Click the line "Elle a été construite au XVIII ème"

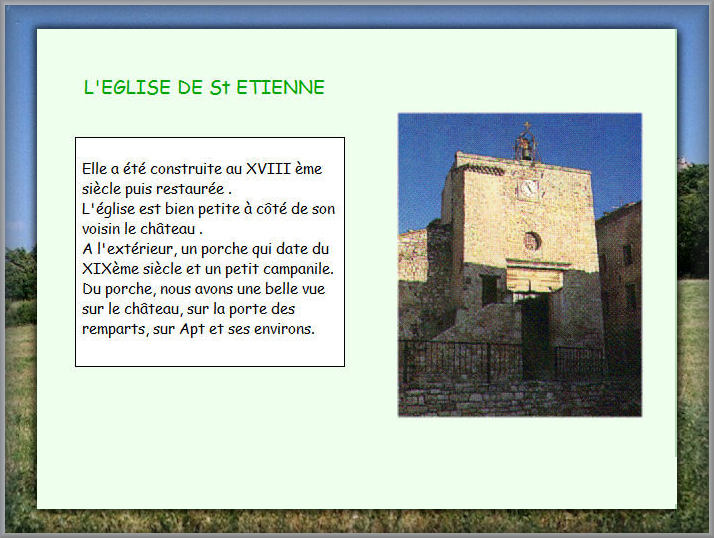click(202, 169)
